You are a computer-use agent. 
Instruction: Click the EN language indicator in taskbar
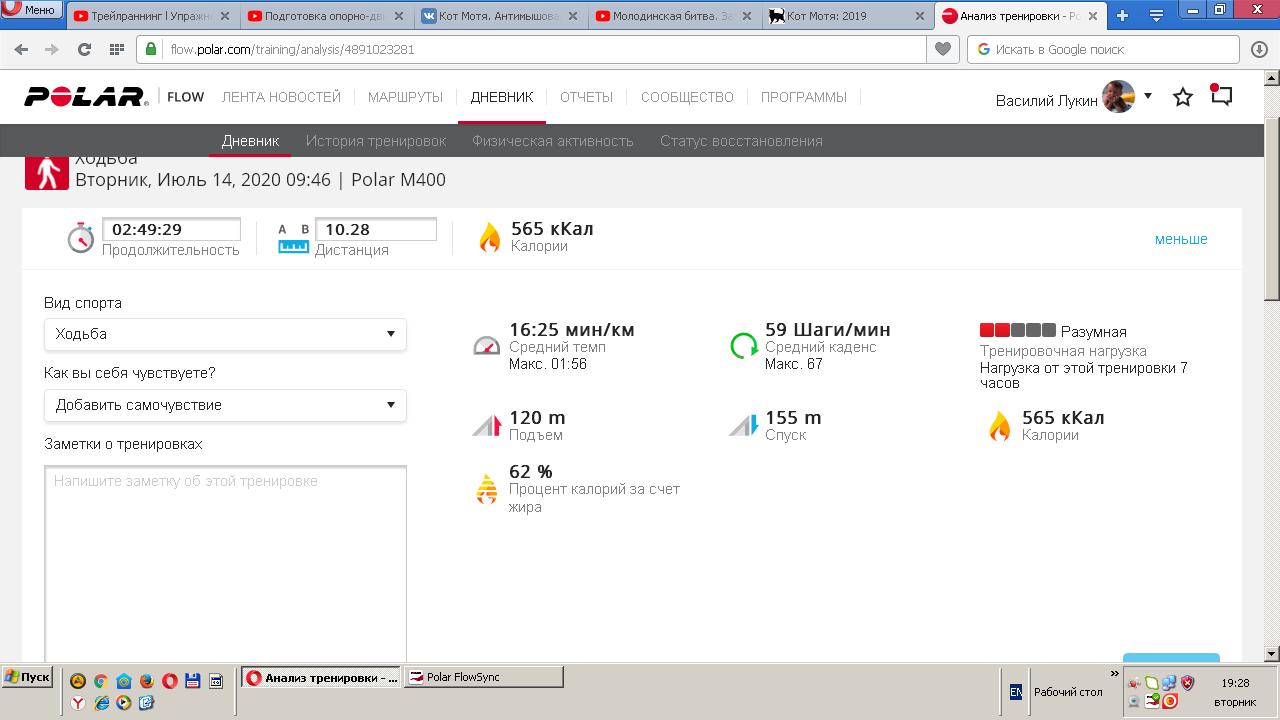1015,692
